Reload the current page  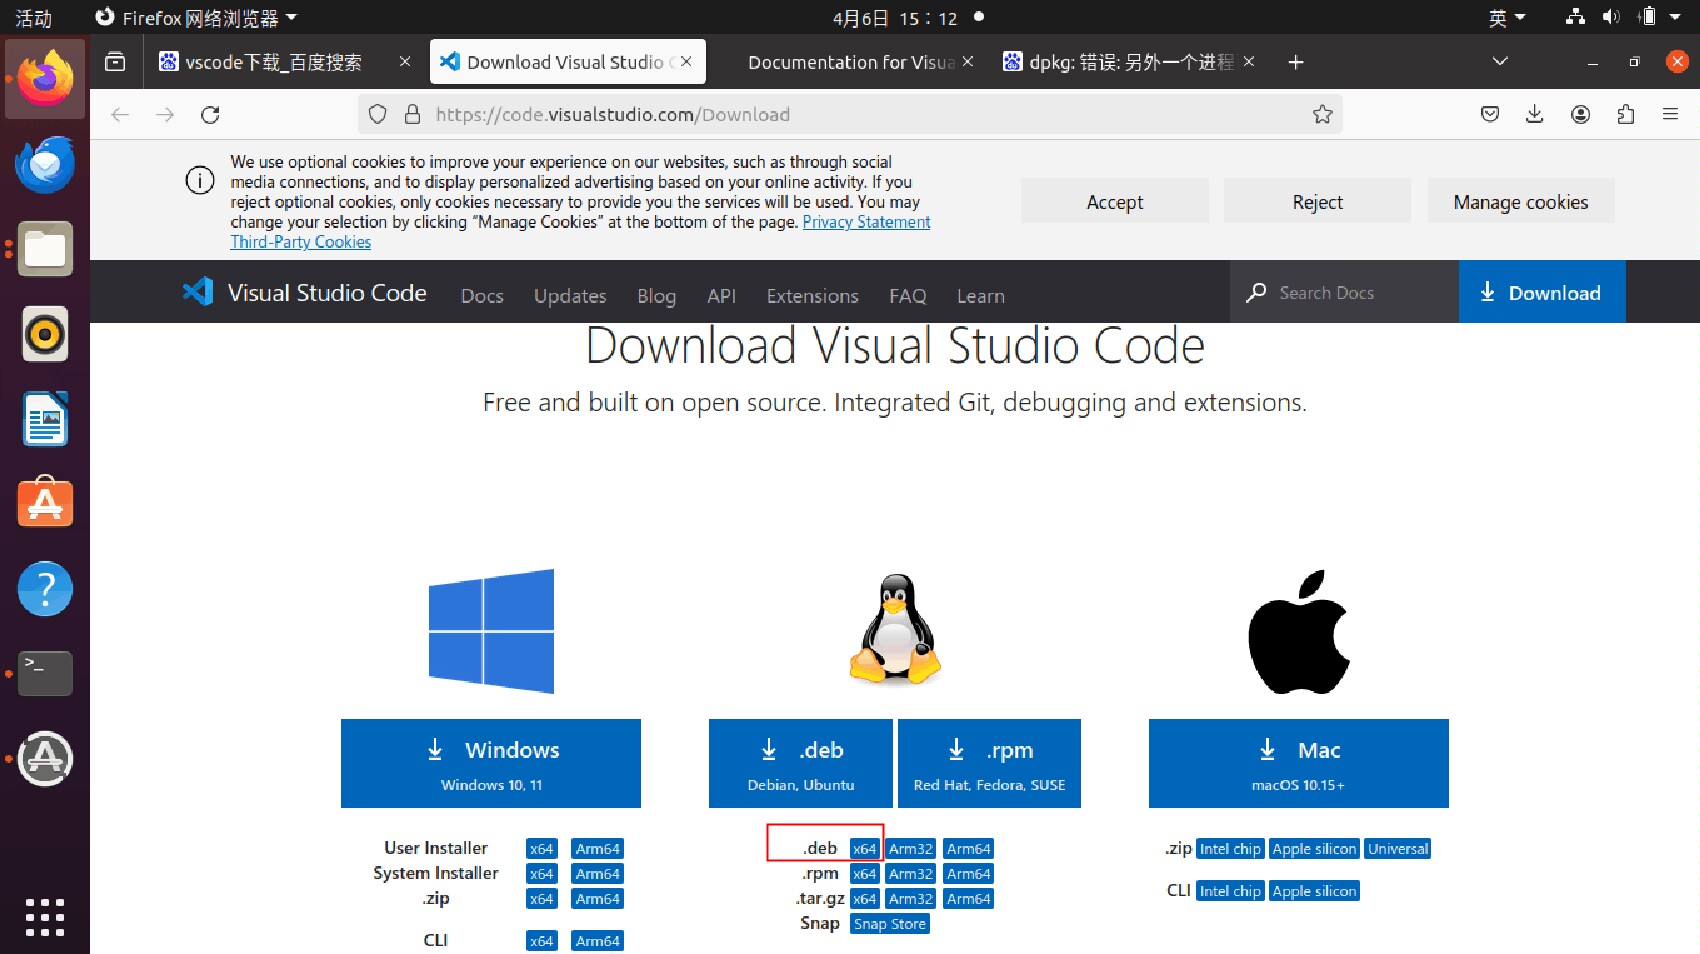pos(210,115)
